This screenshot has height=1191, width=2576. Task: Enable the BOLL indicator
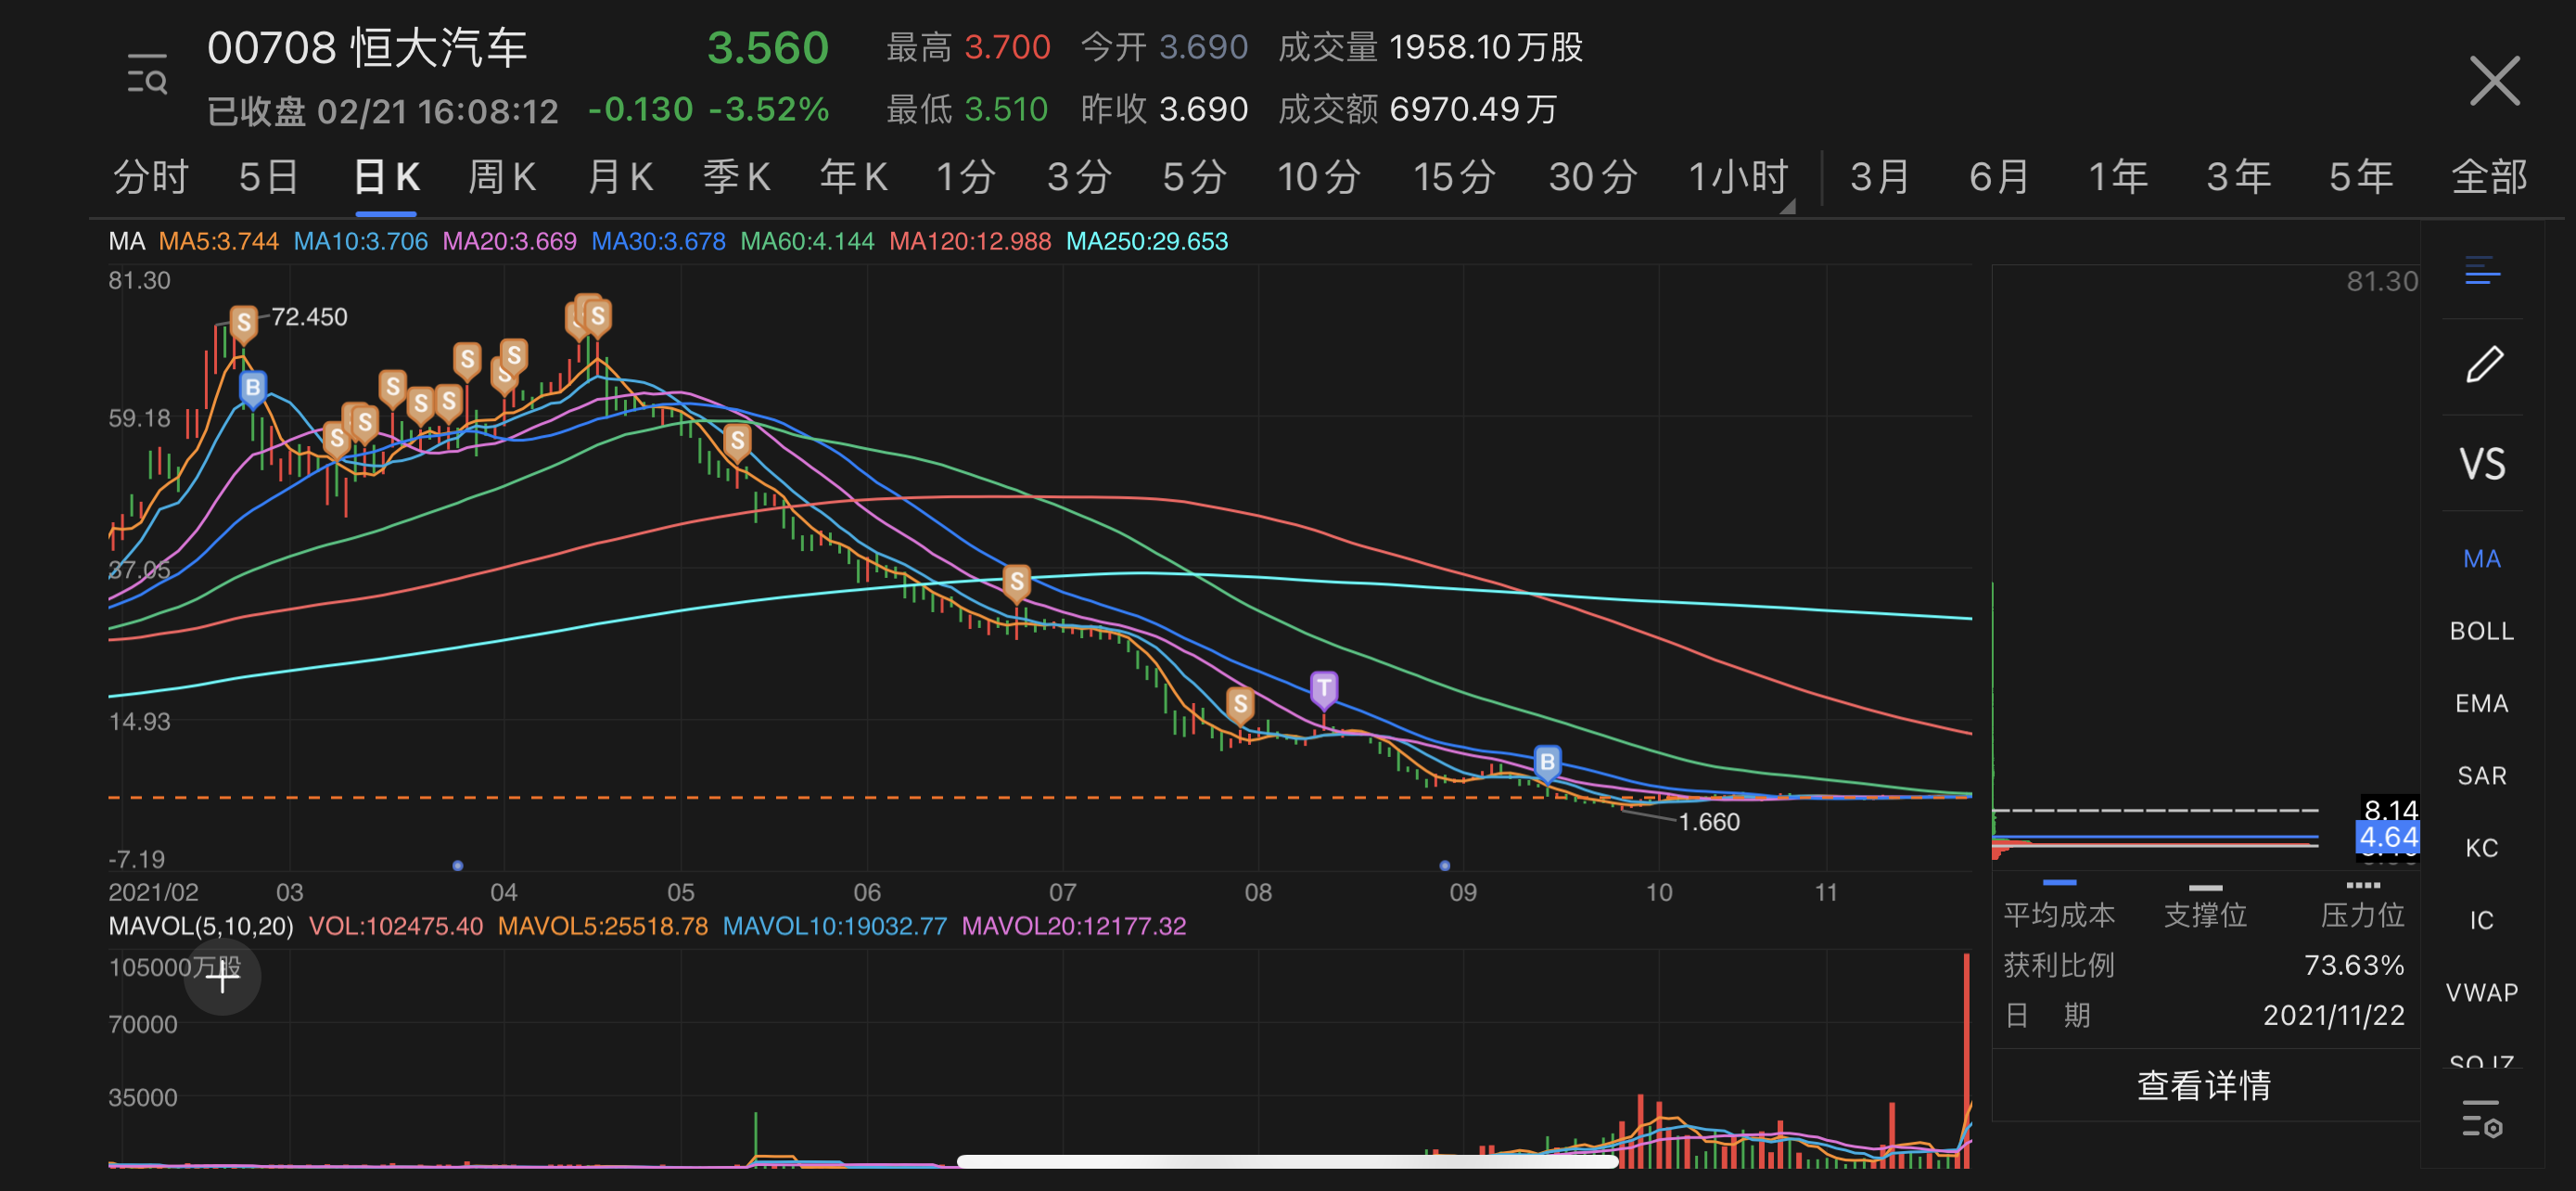click(2481, 631)
